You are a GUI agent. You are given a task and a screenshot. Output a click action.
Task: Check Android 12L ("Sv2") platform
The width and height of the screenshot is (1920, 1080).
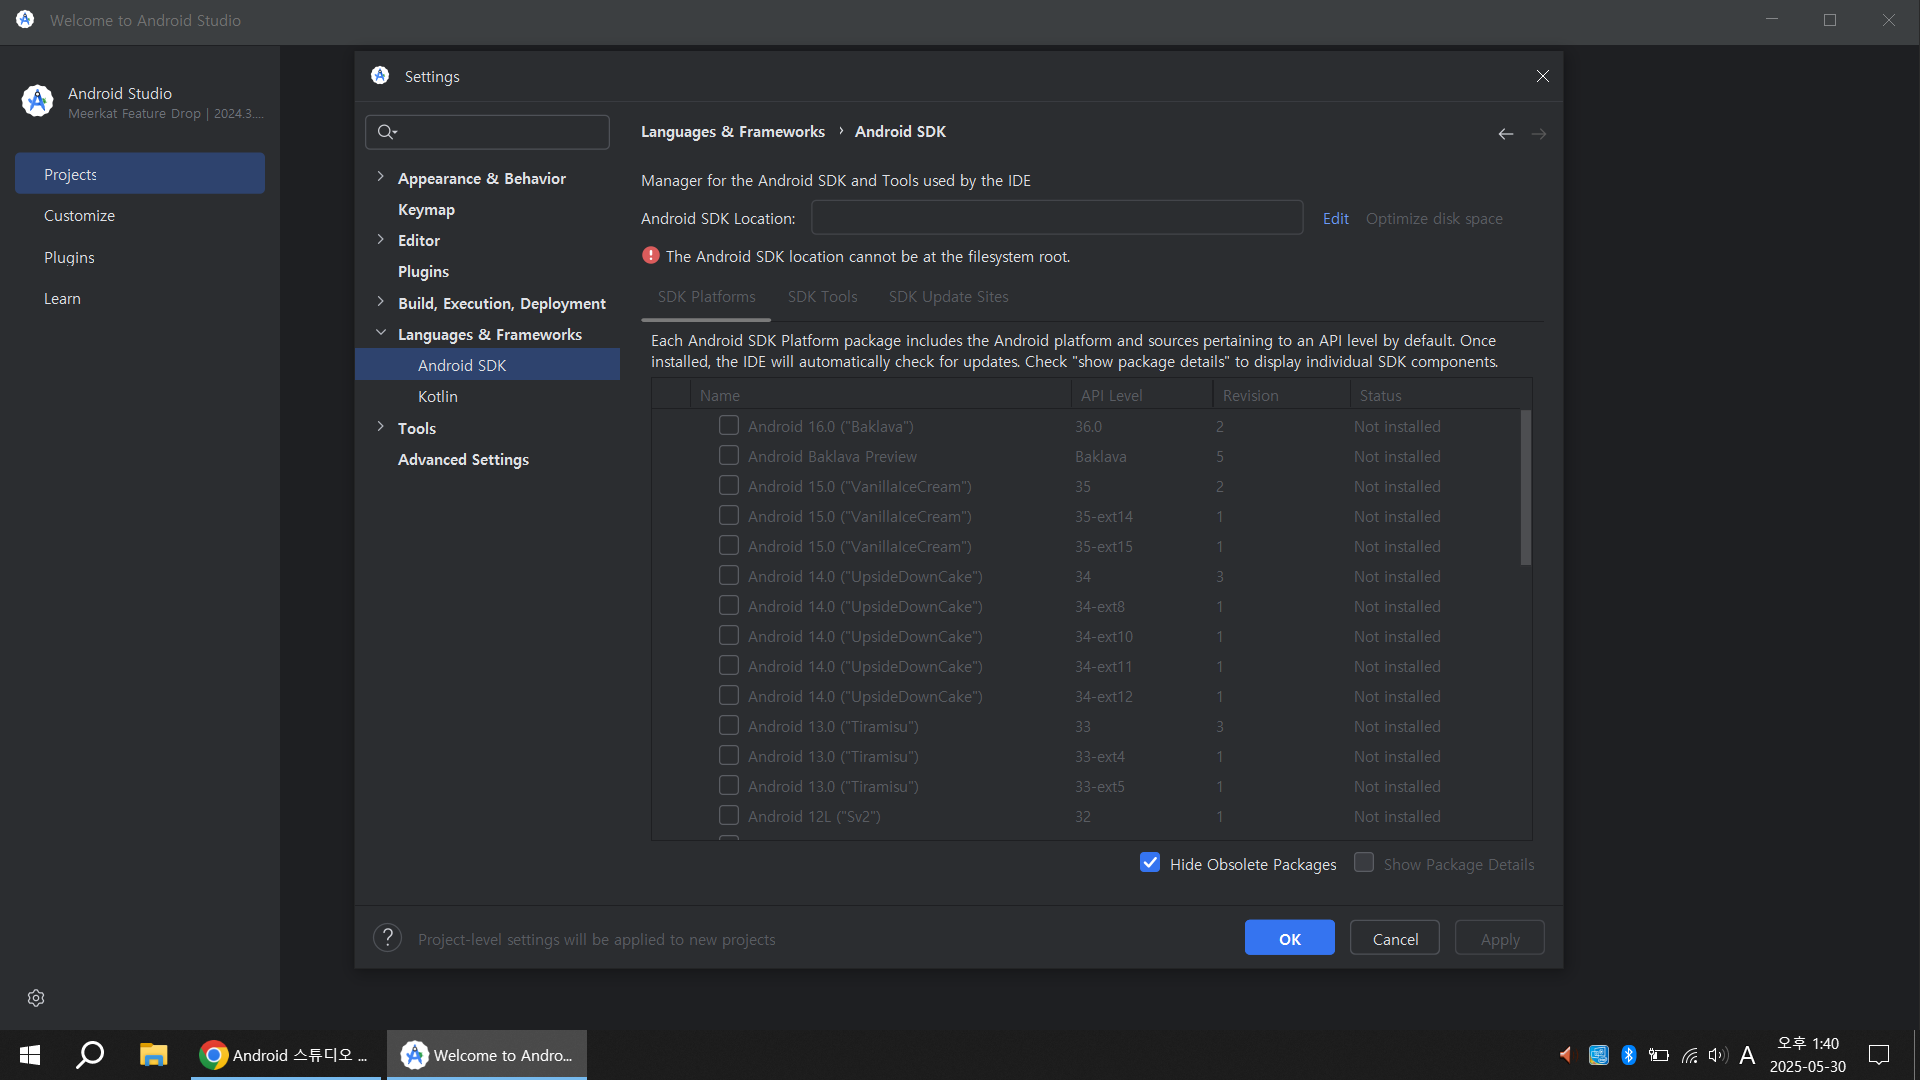(729, 815)
